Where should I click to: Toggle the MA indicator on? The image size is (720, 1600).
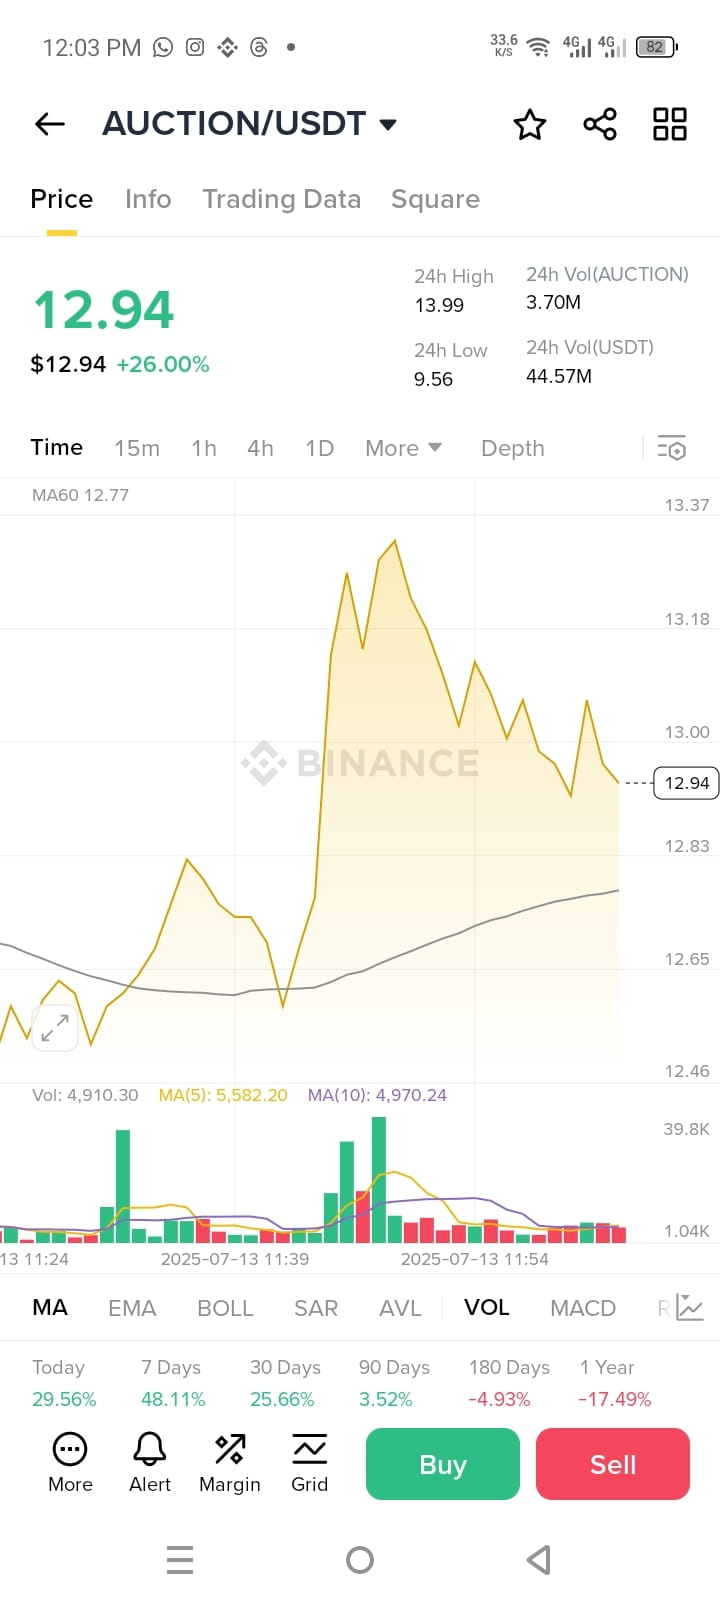click(x=50, y=1308)
